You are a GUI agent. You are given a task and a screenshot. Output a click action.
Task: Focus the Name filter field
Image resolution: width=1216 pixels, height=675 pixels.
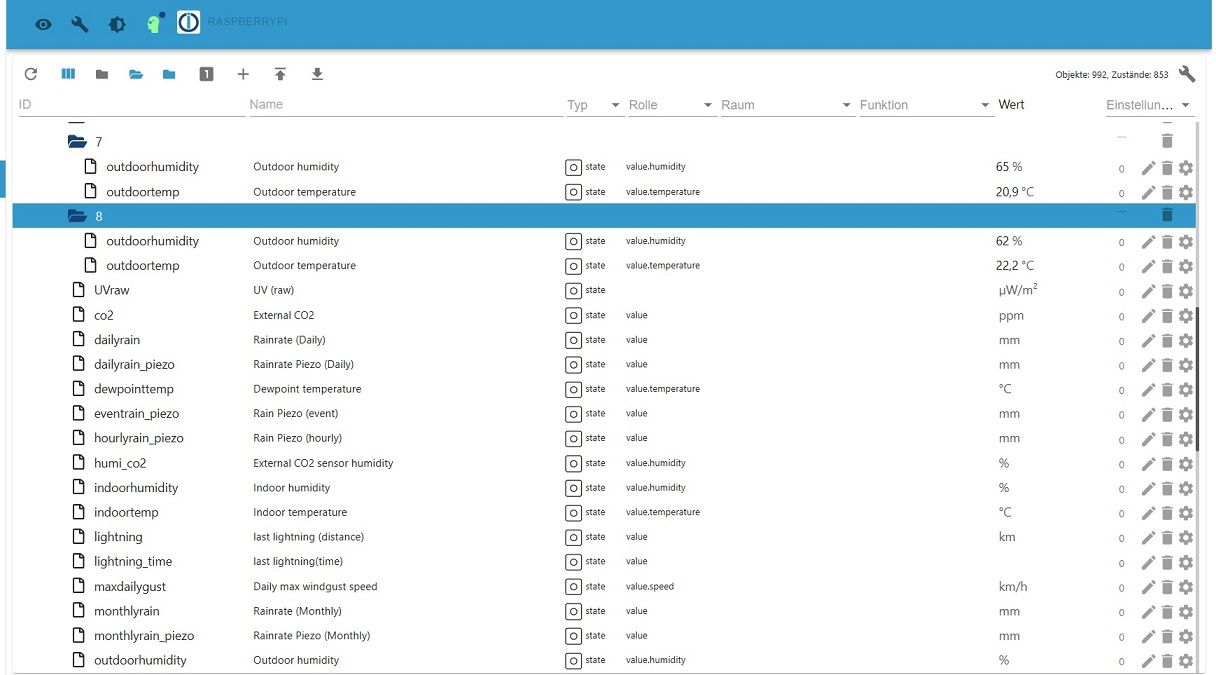(406, 105)
